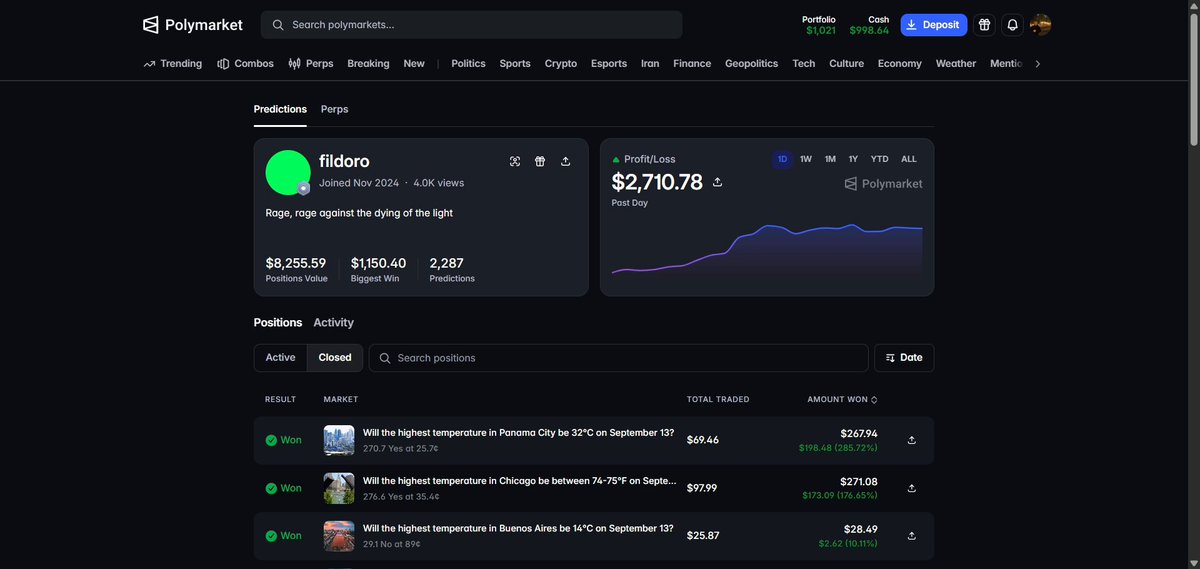Switch to Active positions
1200x569 pixels.
point(280,357)
